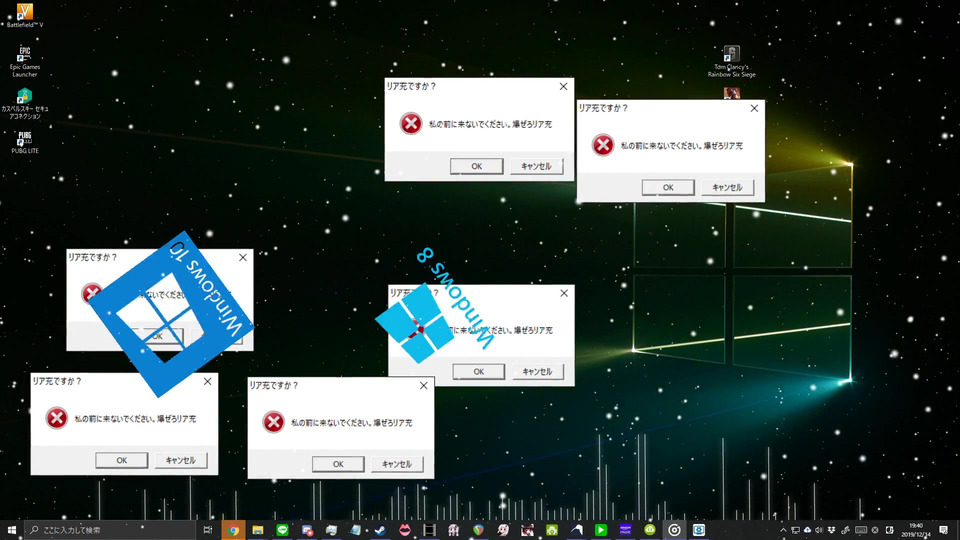Close the dialog beside Rainbow Six icon
Screen dimensions: 960x540
[x=754, y=108]
